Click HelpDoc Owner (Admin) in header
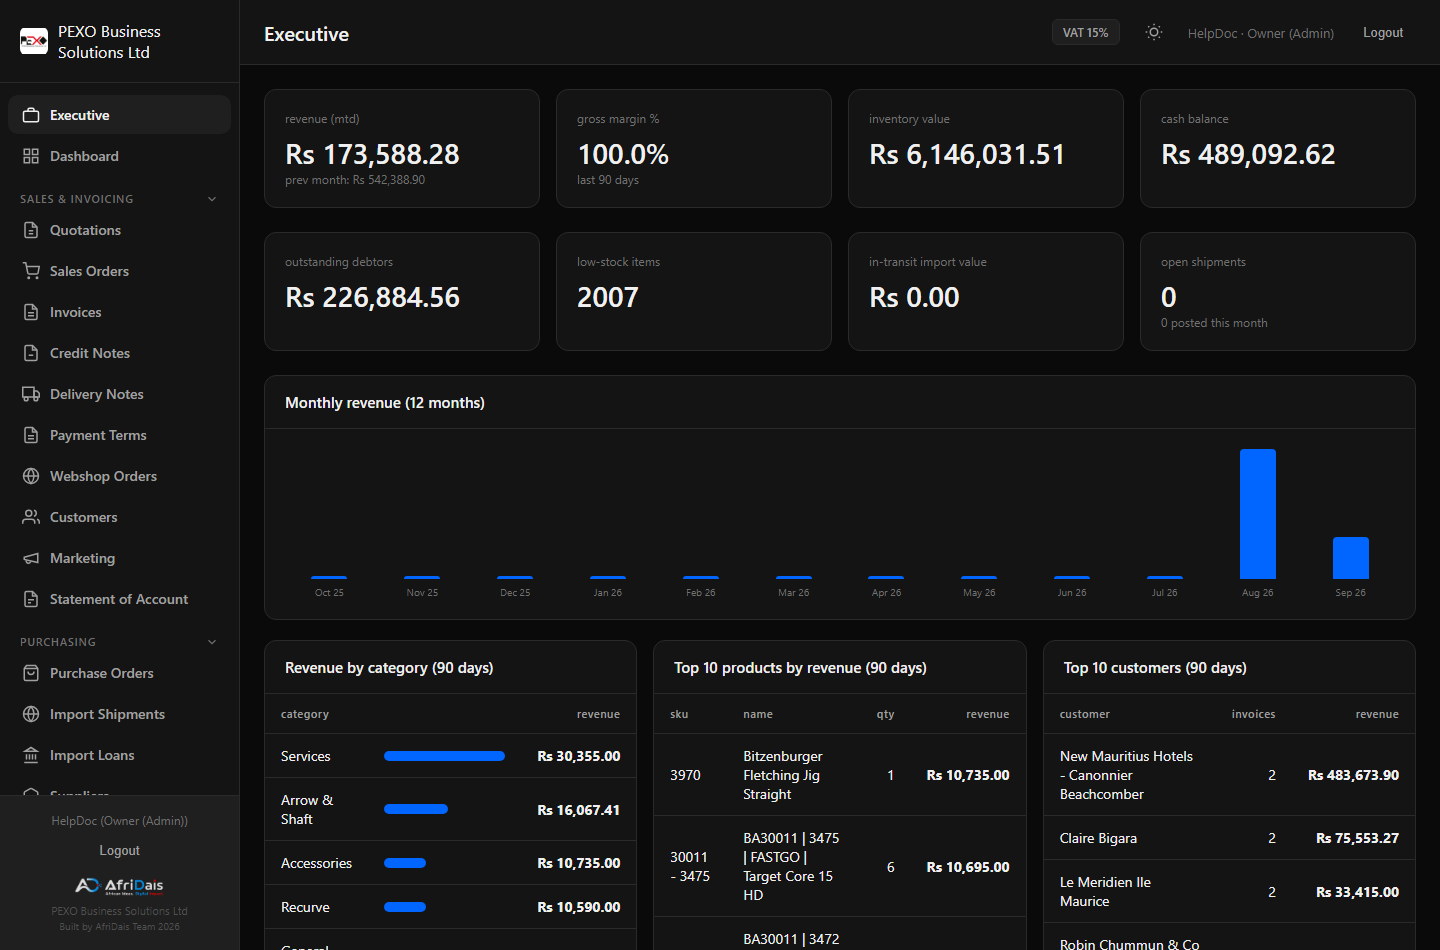Viewport: 1440px width, 950px height. coord(1260,33)
